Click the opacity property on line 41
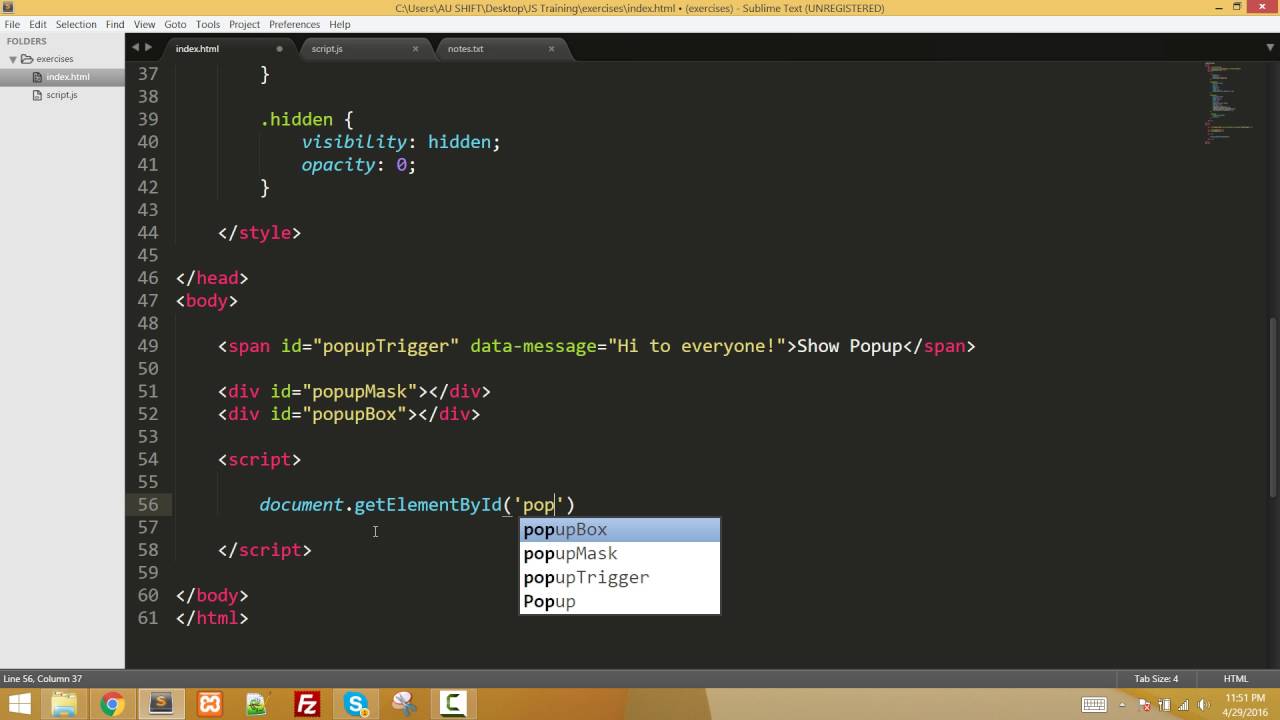The width and height of the screenshot is (1280, 720). tap(338, 165)
